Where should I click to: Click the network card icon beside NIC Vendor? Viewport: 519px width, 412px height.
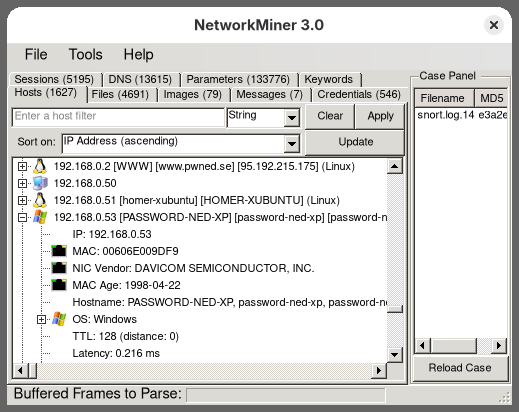click(x=59, y=268)
